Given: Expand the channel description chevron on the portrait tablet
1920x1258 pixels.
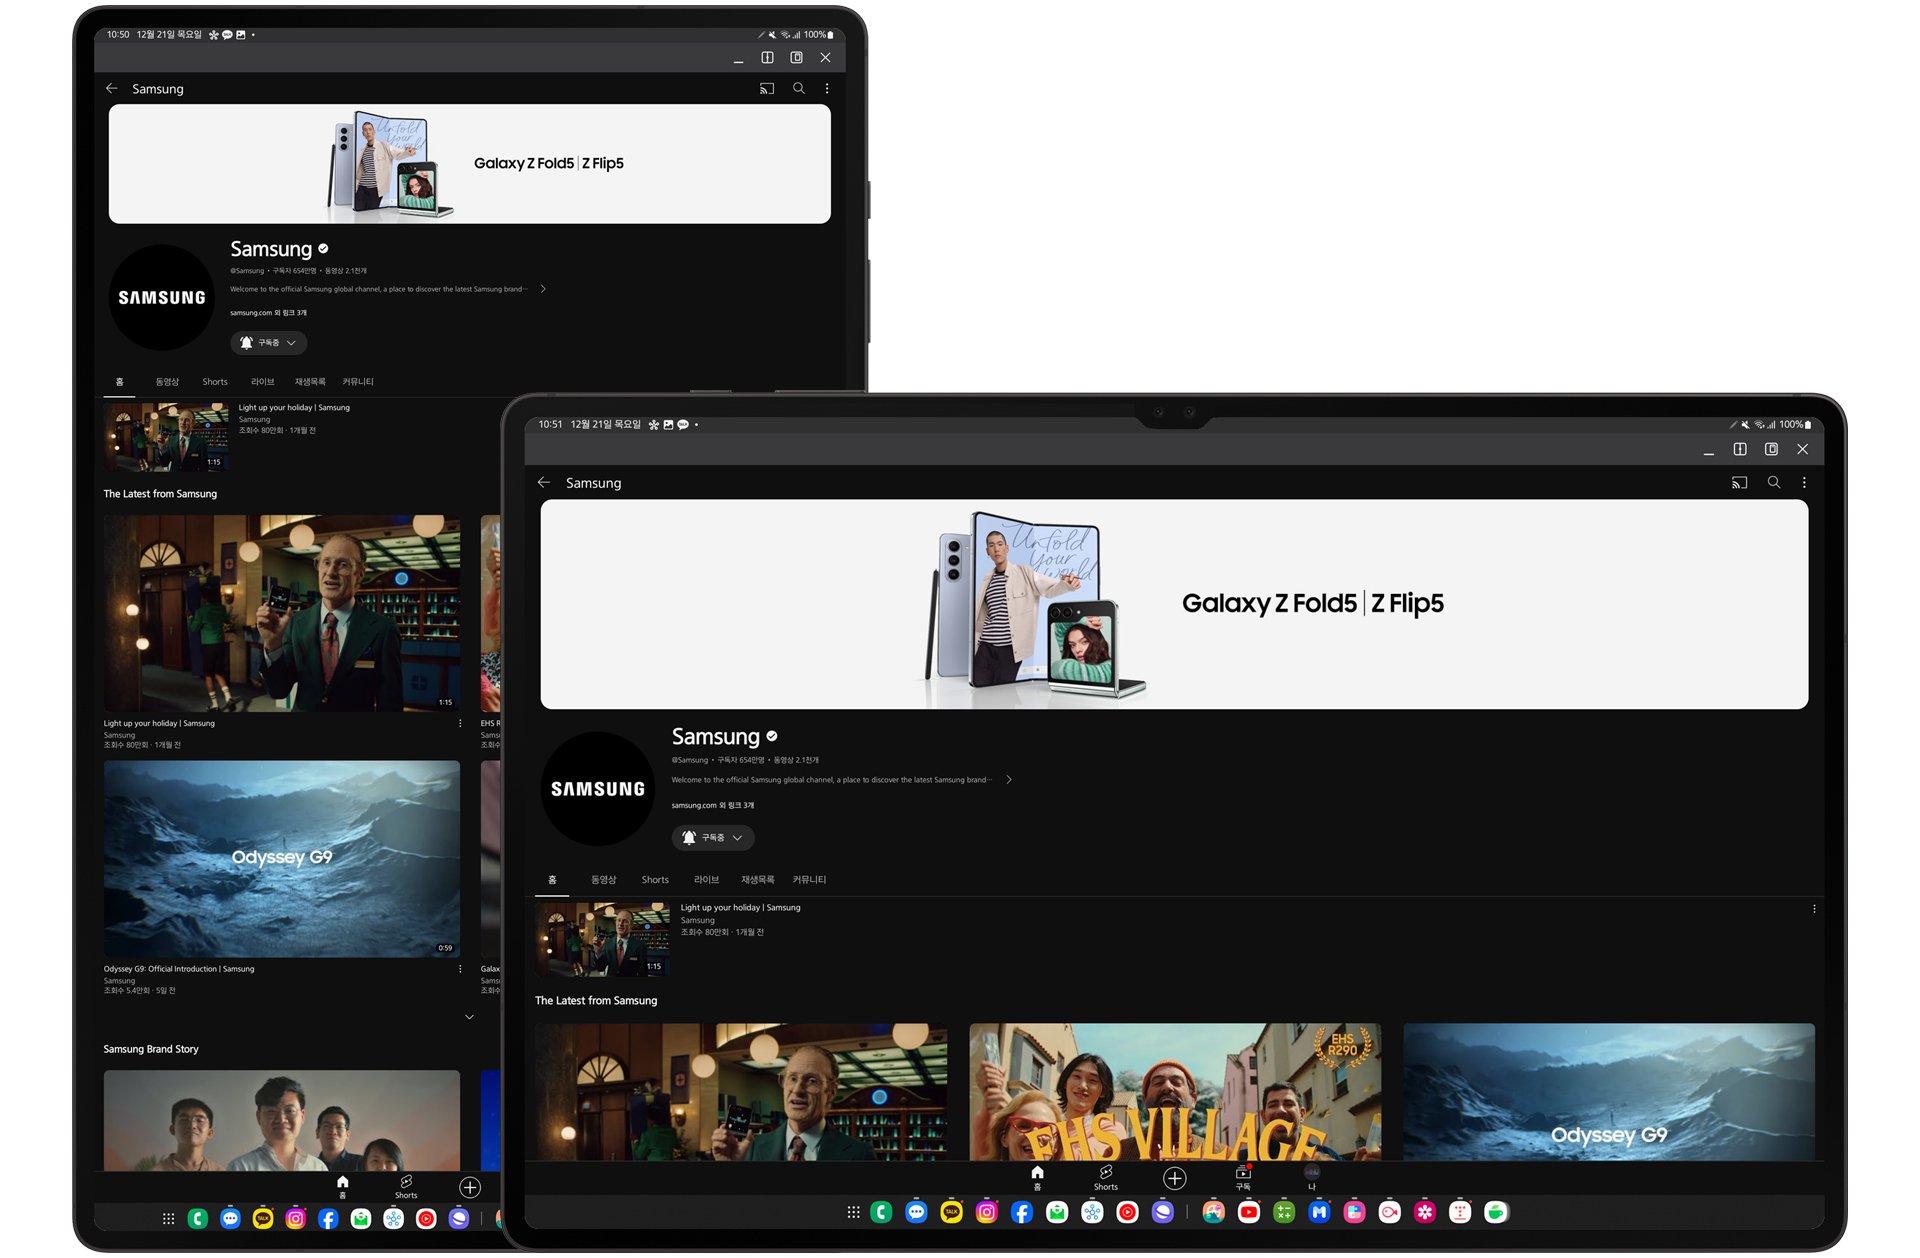Looking at the screenshot, I should pyautogui.click(x=543, y=289).
